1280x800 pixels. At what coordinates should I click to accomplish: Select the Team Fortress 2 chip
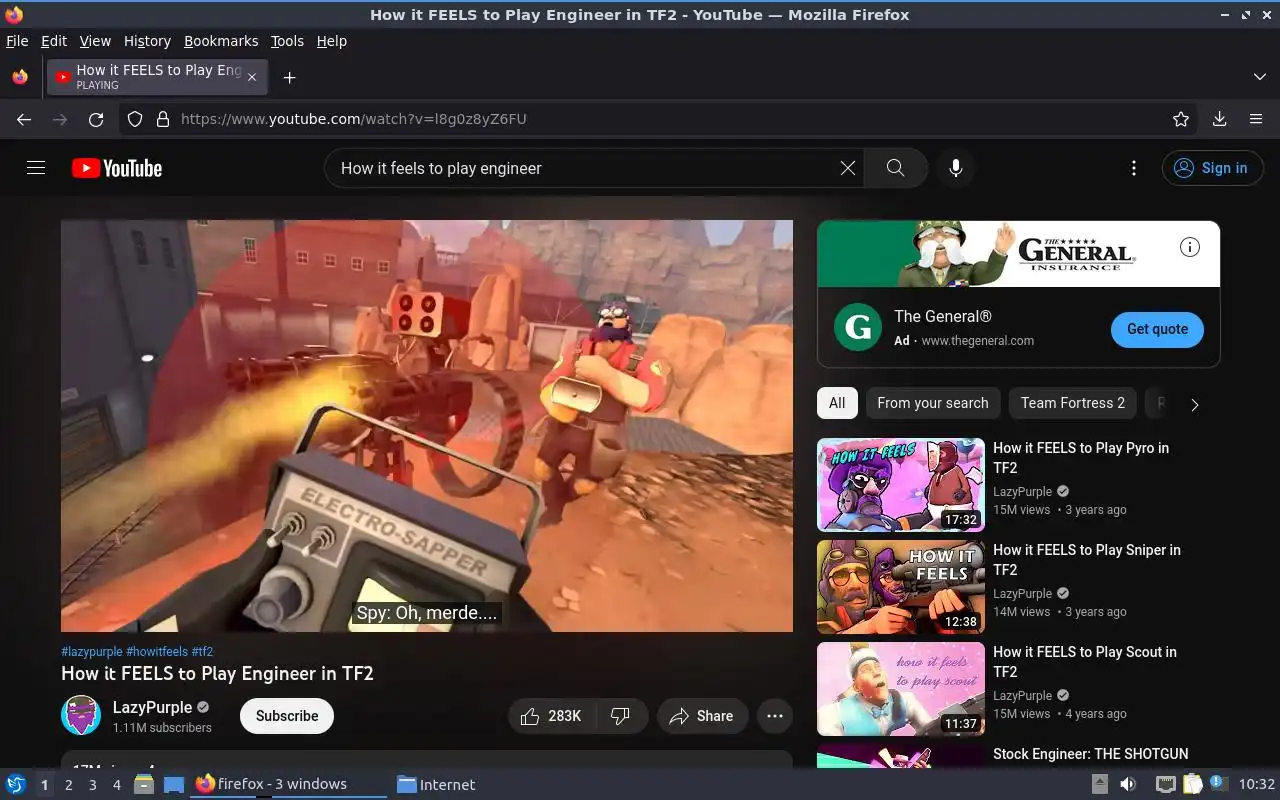click(x=1073, y=403)
